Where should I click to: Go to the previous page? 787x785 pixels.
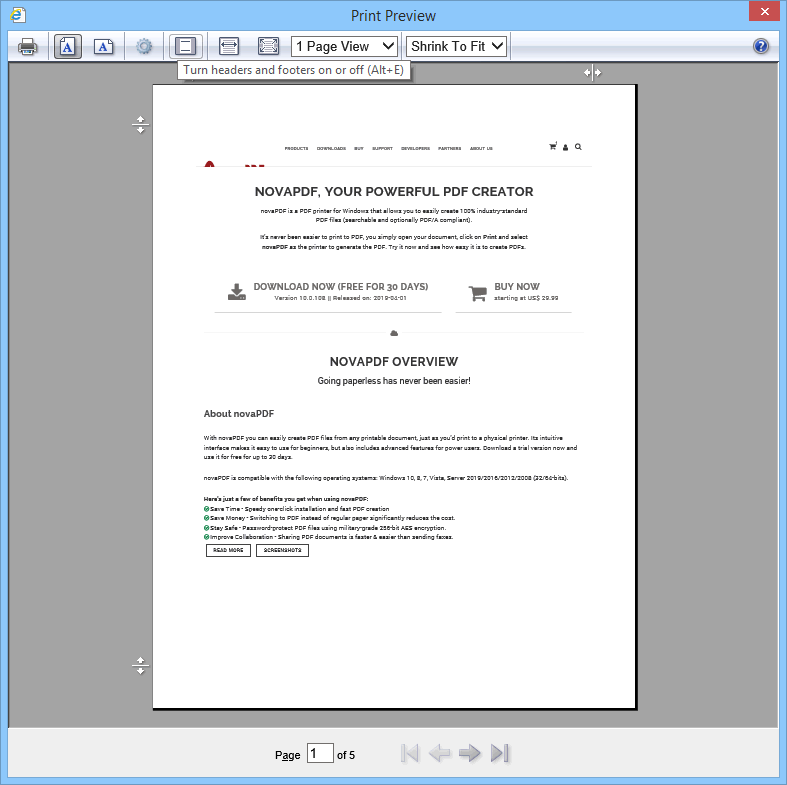click(x=440, y=753)
